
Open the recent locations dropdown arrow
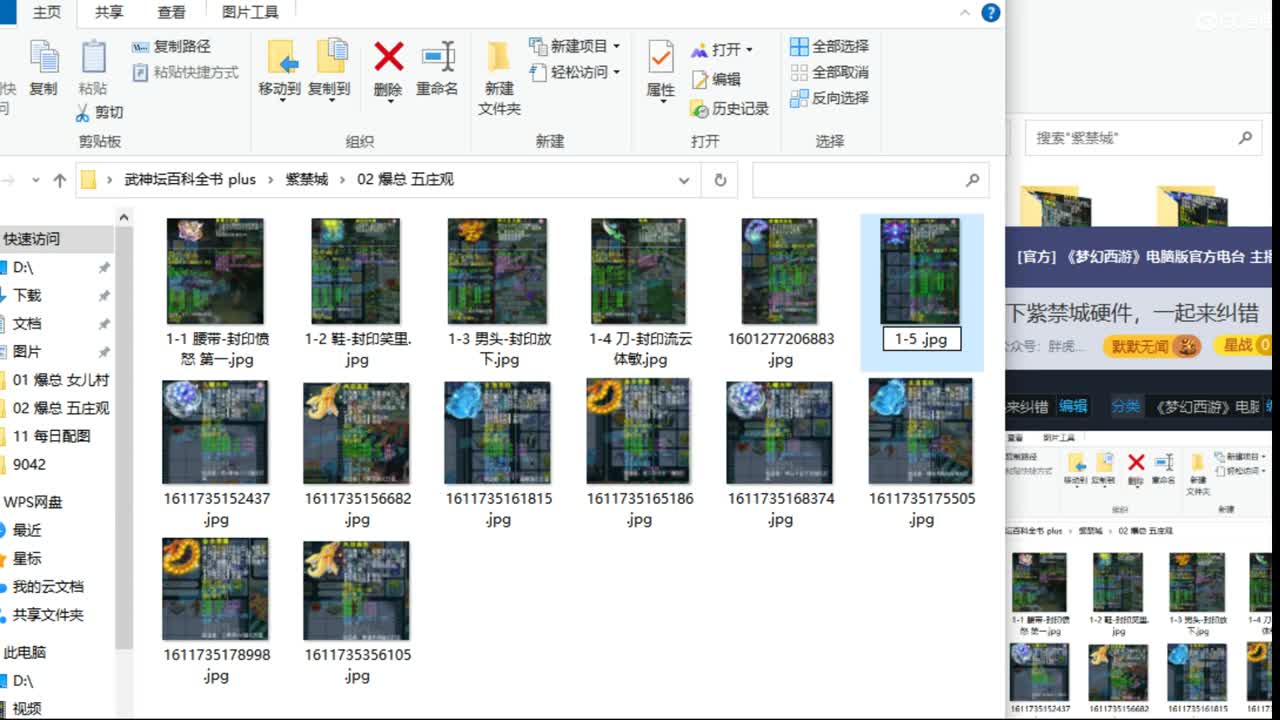36,180
